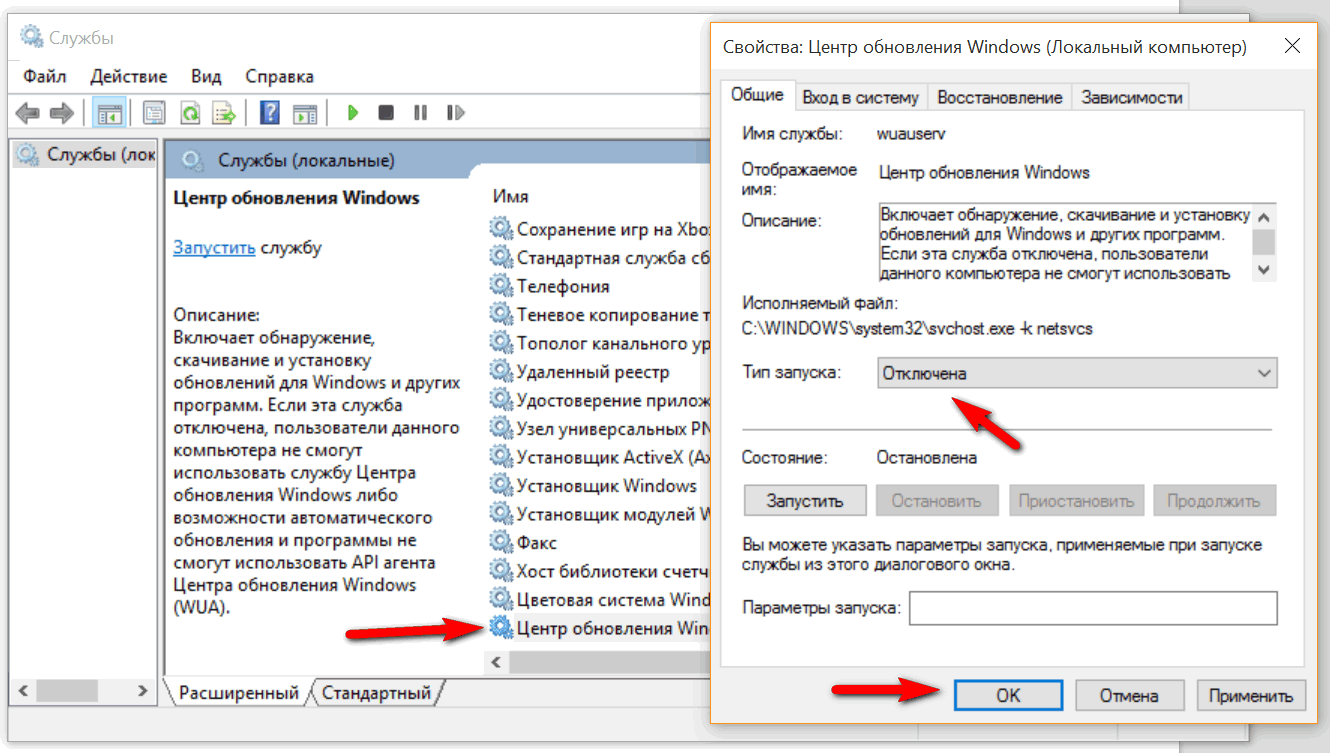Click the Остановить button in the dialog
Screen dimensions: 1330x753
[936, 501]
